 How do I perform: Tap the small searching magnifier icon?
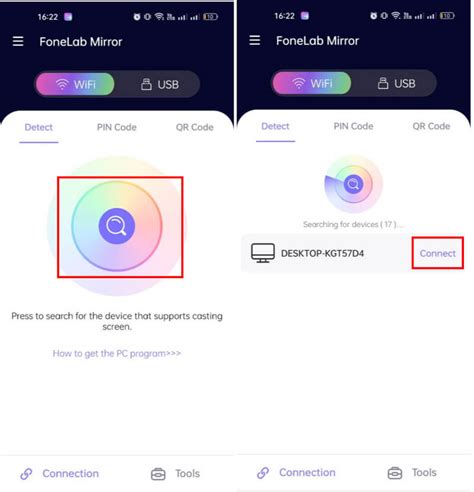point(353,184)
